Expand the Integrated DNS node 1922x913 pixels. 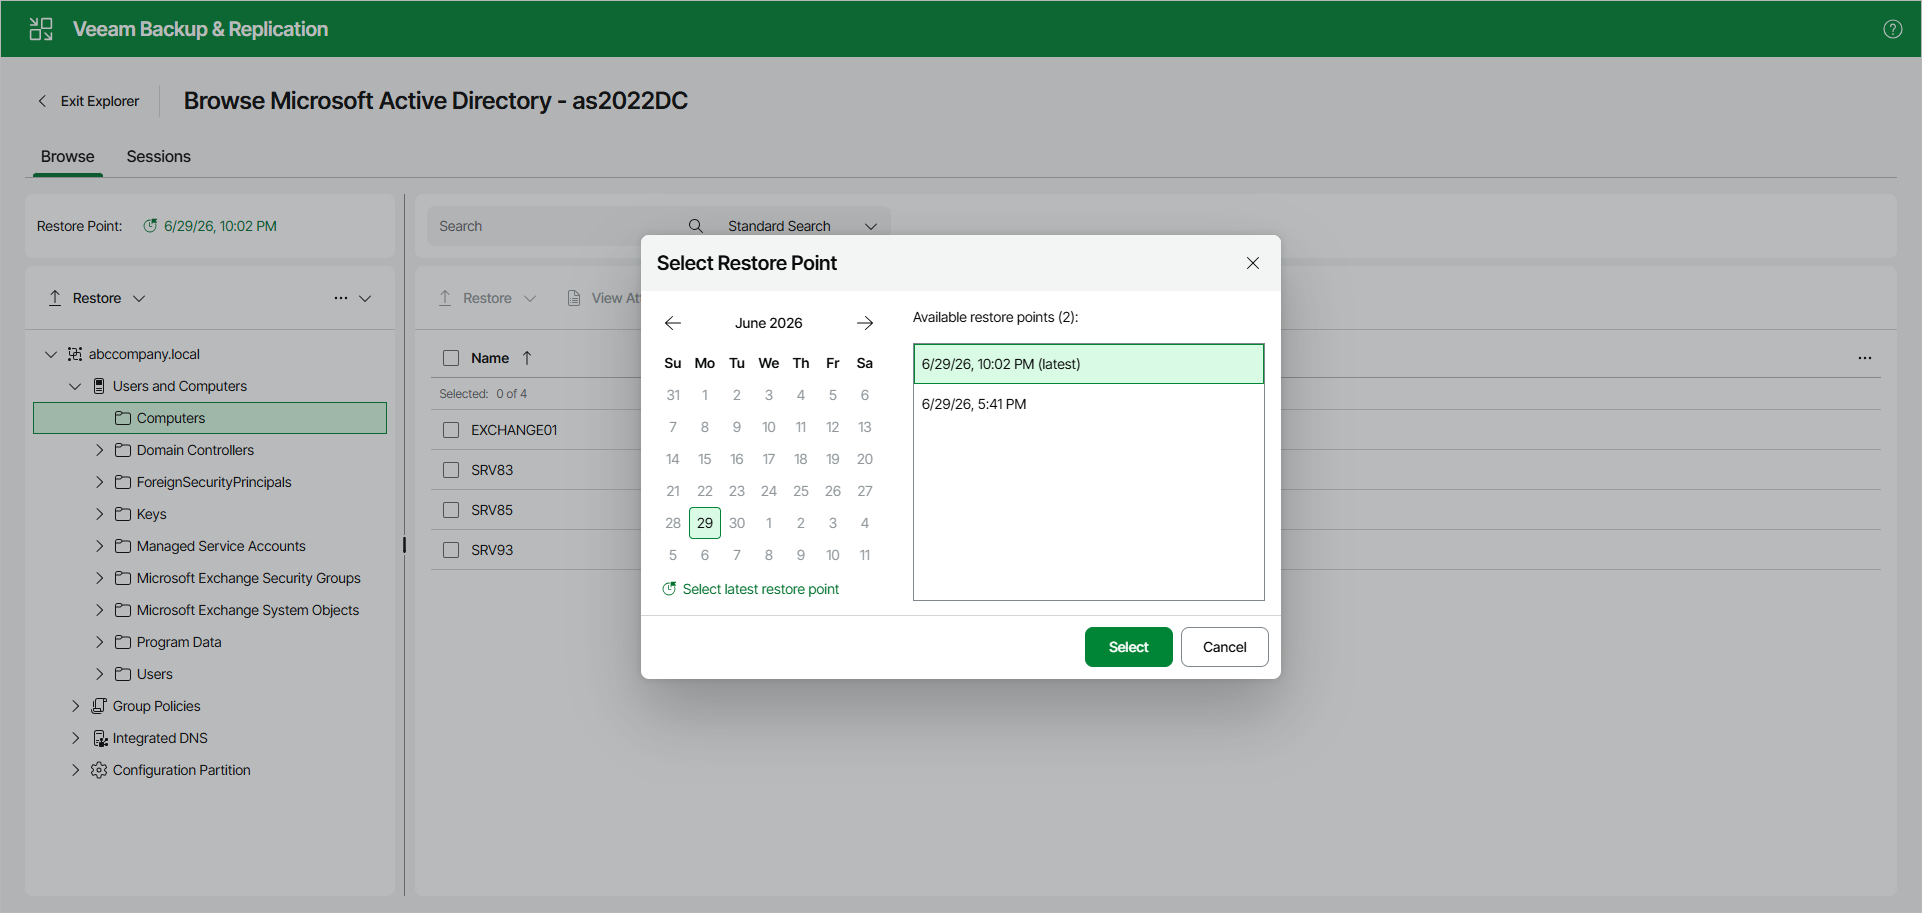tap(75, 738)
